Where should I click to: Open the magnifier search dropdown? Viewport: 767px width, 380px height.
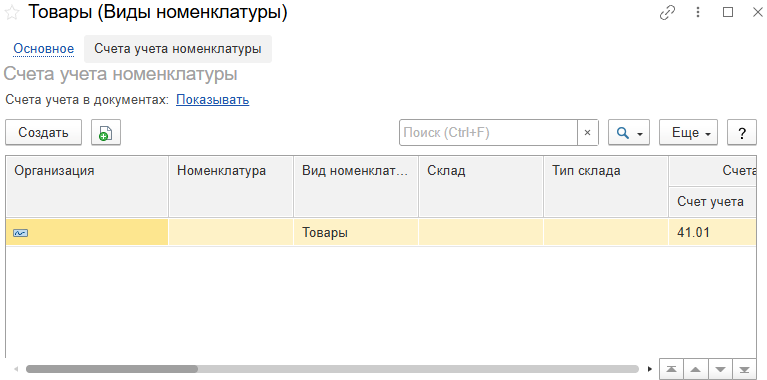(629, 133)
